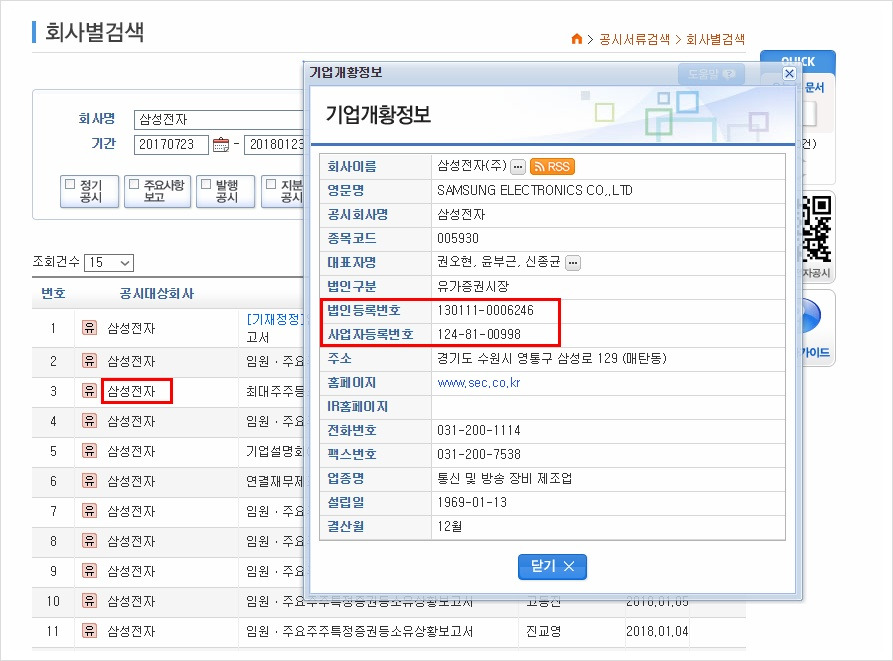The width and height of the screenshot is (893, 661).
Task: Click the 도움말 help button
Action: coord(711,74)
